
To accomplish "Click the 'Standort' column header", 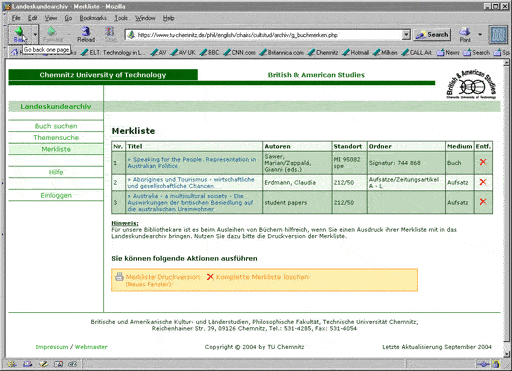I will pos(348,146).
